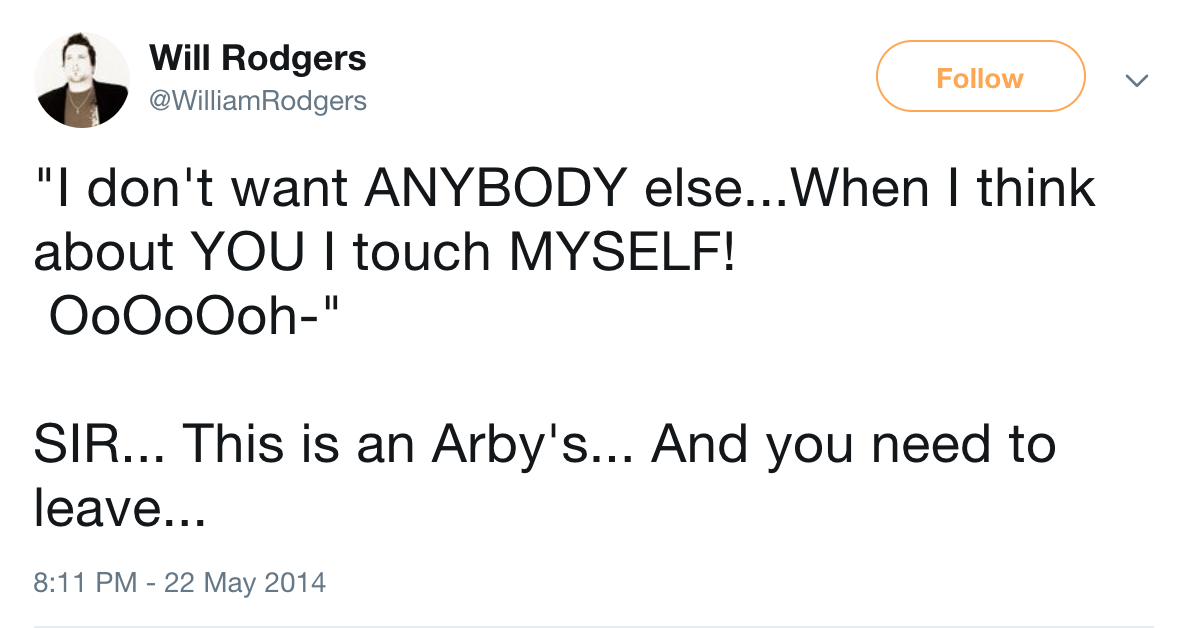The height and width of the screenshot is (628, 1188).
Task: Click the @WilliamRodgers handle
Action: click(x=258, y=101)
